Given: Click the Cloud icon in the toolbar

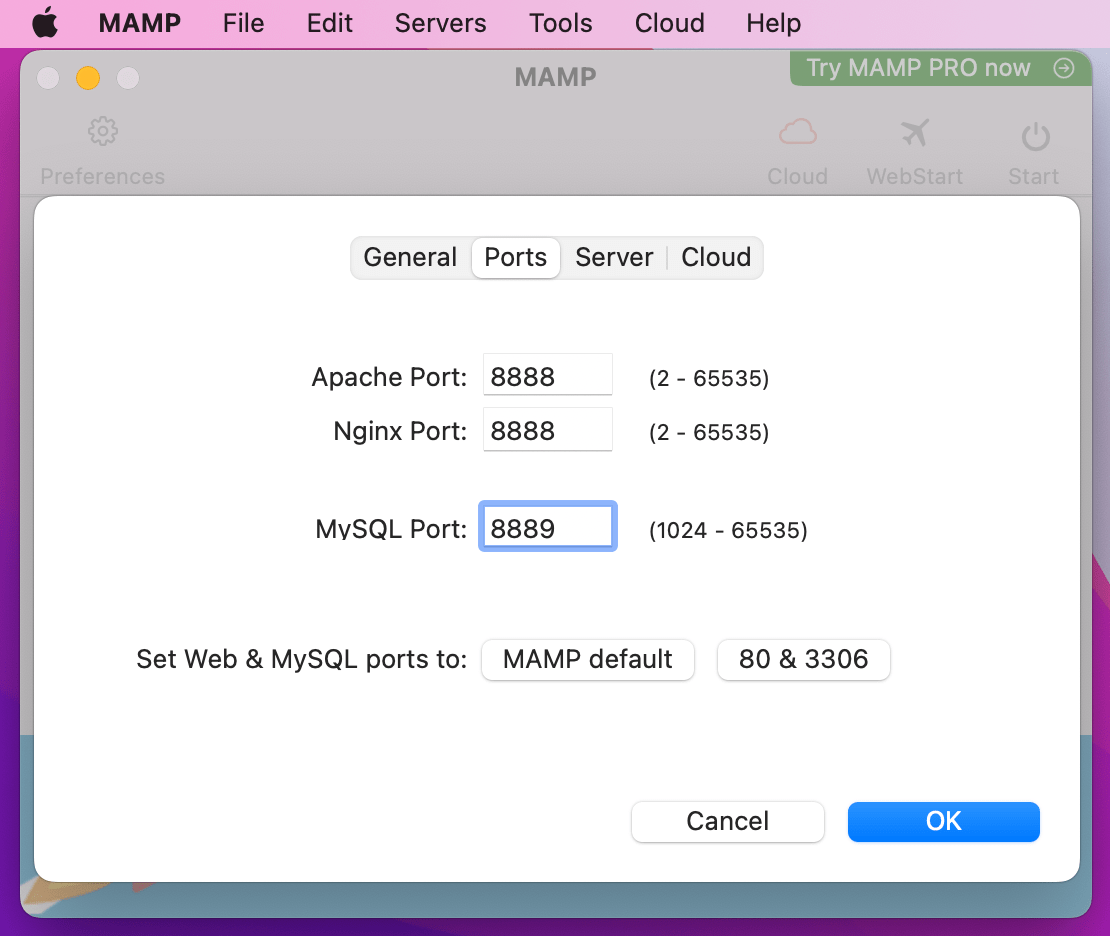Looking at the screenshot, I should coord(797,131).
